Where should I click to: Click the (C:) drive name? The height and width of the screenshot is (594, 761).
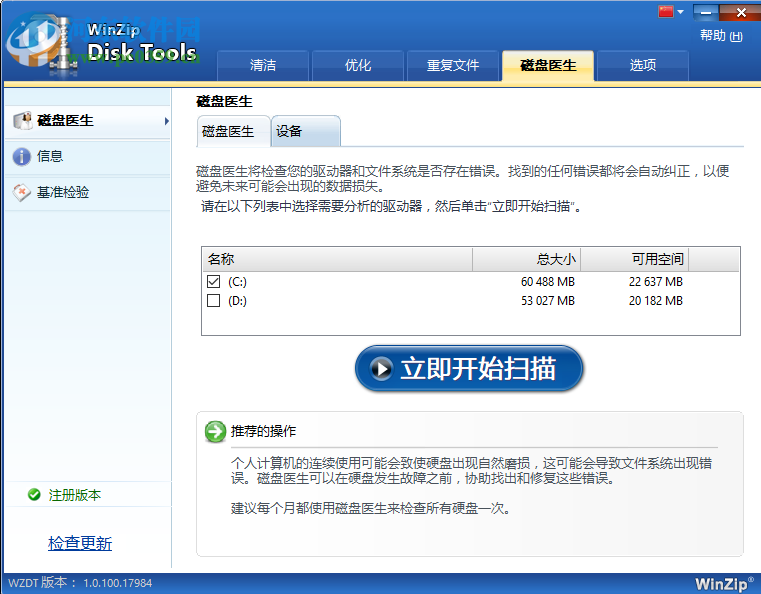[x=237, y=282]
